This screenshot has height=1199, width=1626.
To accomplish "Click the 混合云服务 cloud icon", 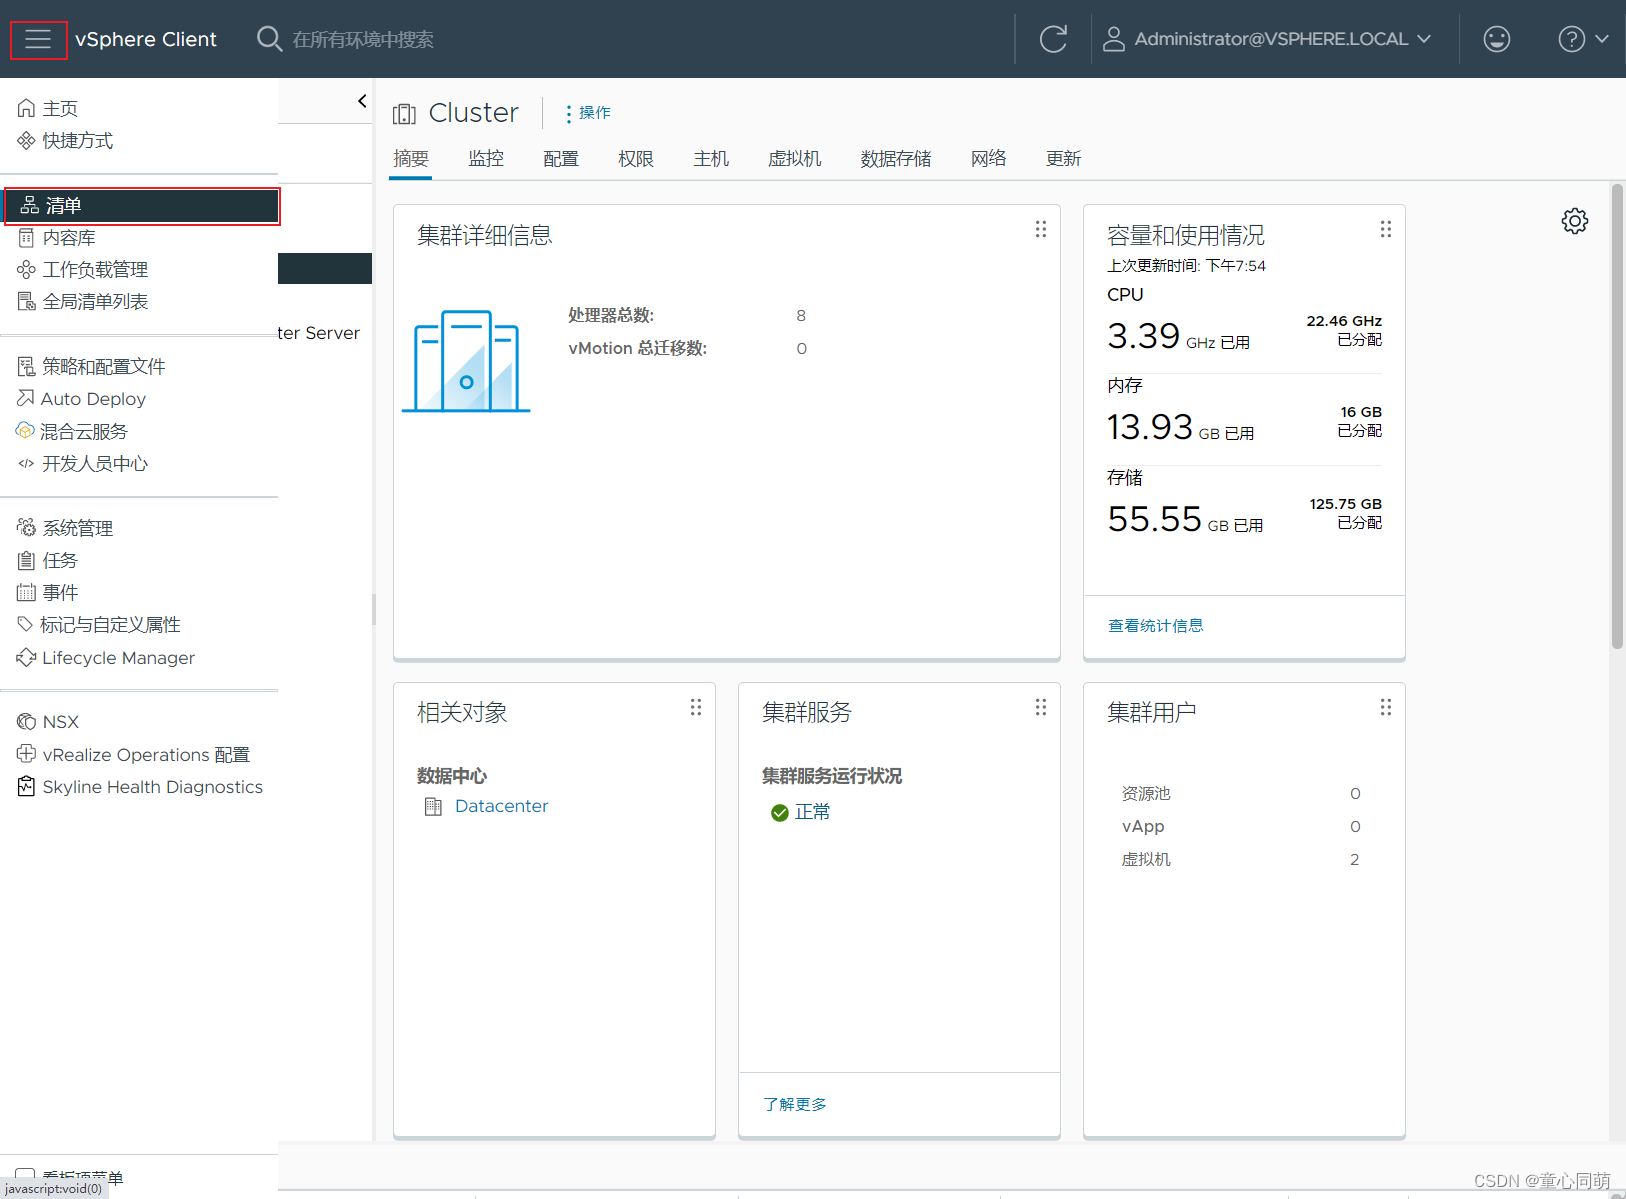I will [x=25, y=431].
